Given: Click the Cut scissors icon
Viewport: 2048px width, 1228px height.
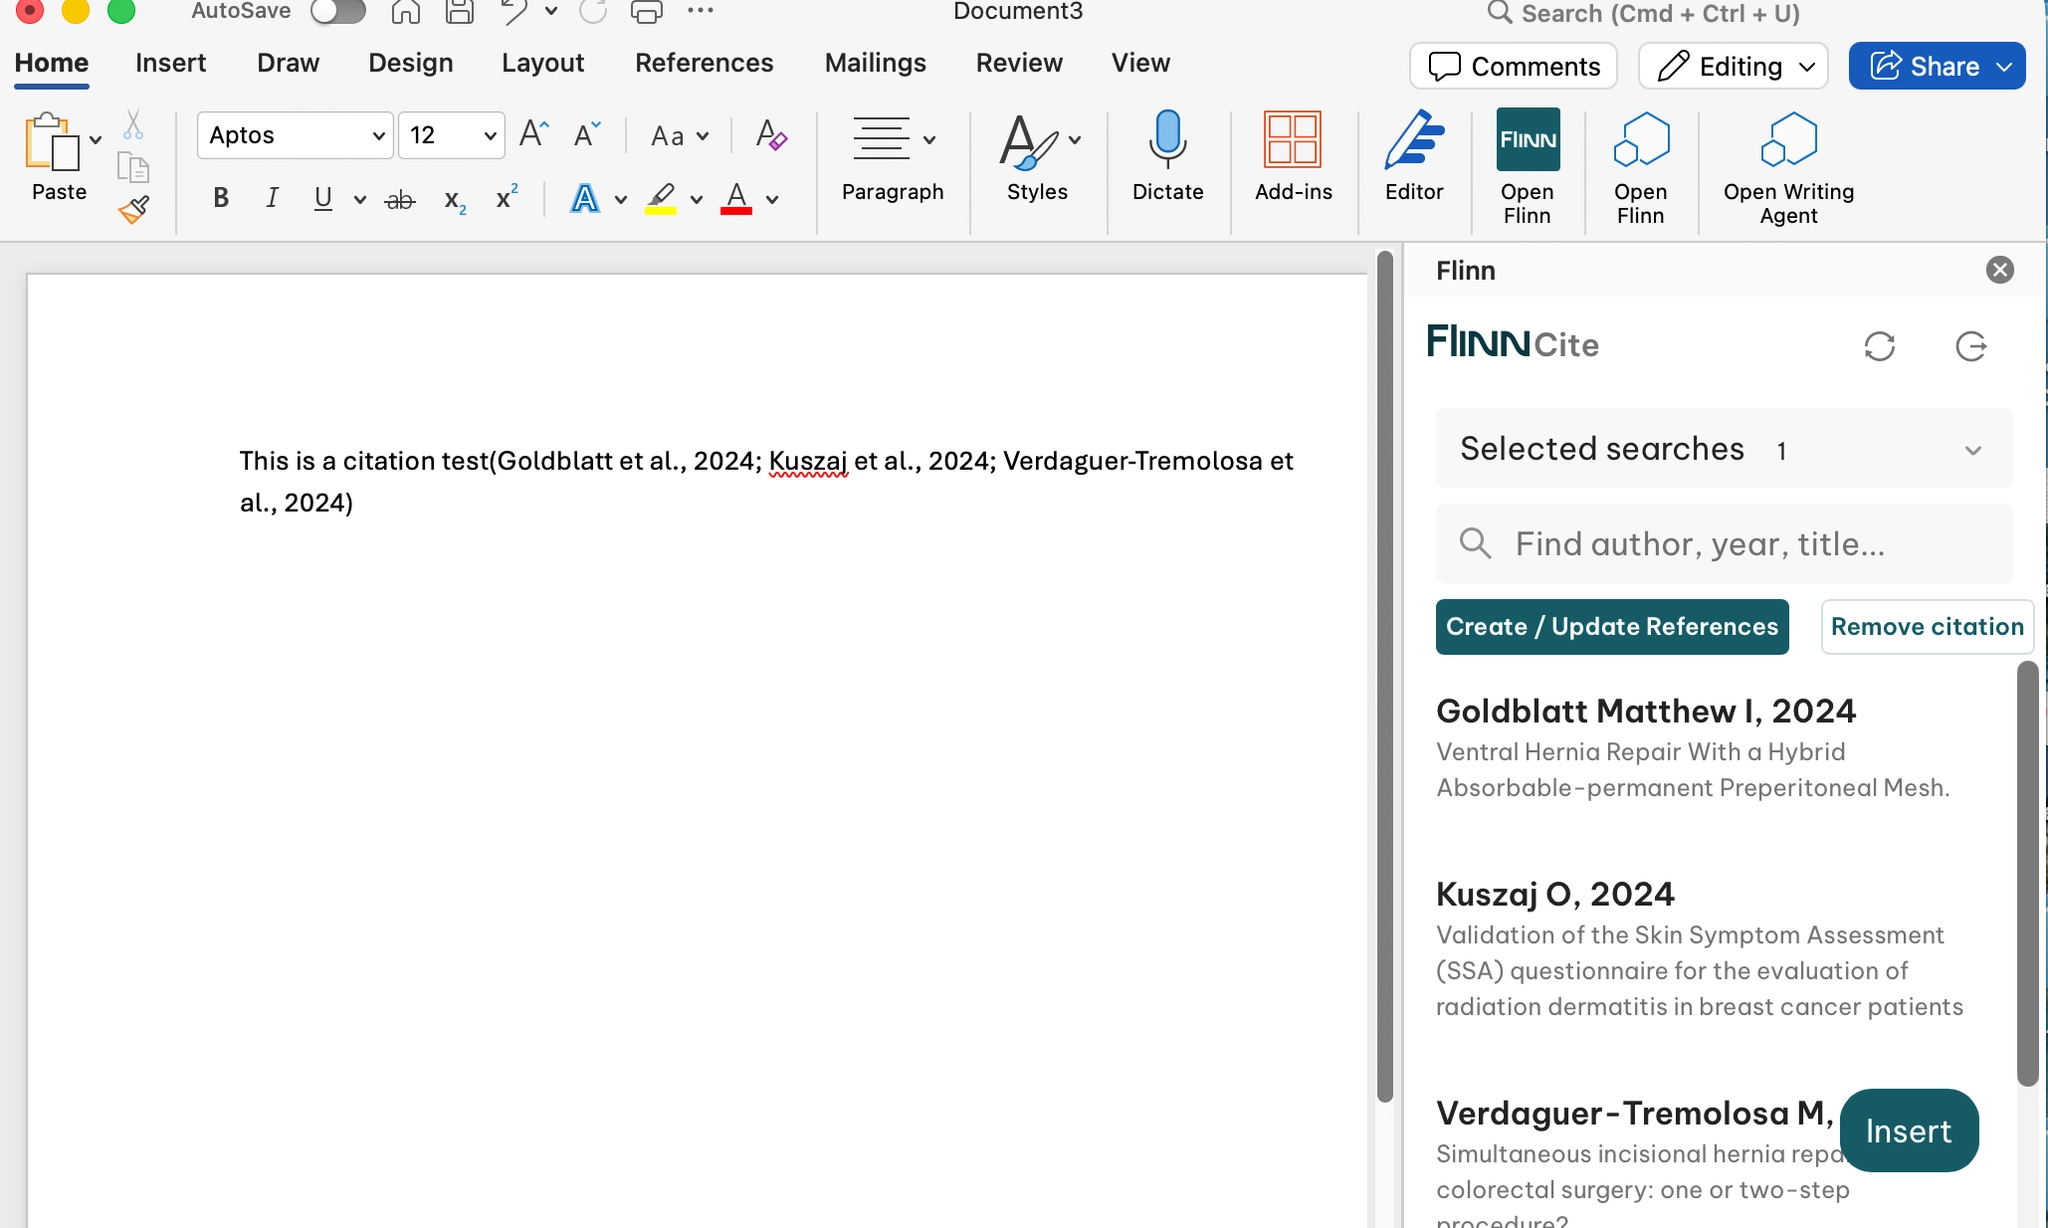Looking at the screenshot, I should tap(133, 125).
